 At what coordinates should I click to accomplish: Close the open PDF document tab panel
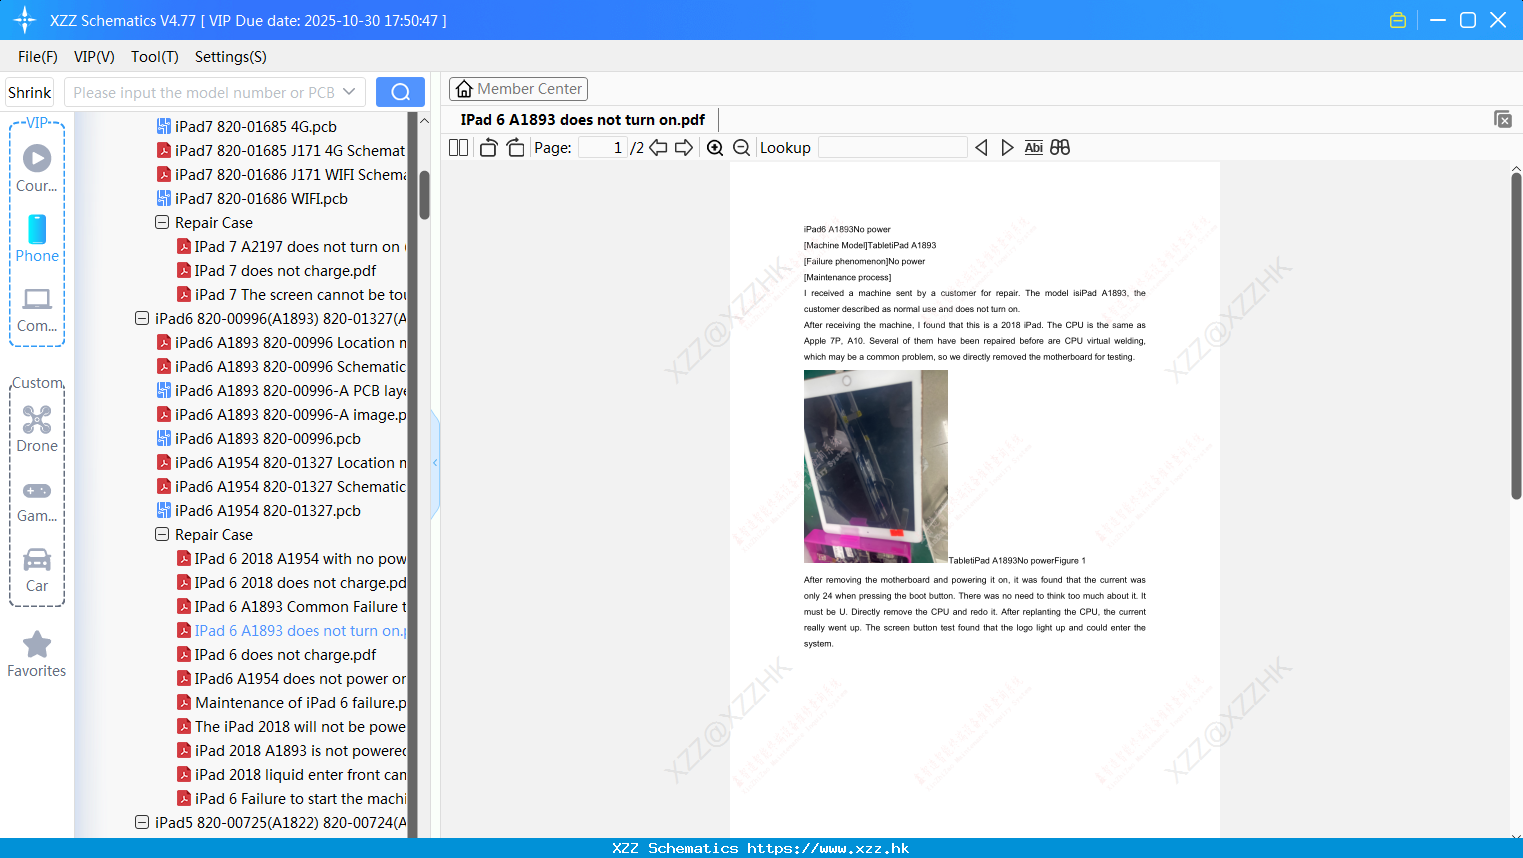(x=1503, y=119)
